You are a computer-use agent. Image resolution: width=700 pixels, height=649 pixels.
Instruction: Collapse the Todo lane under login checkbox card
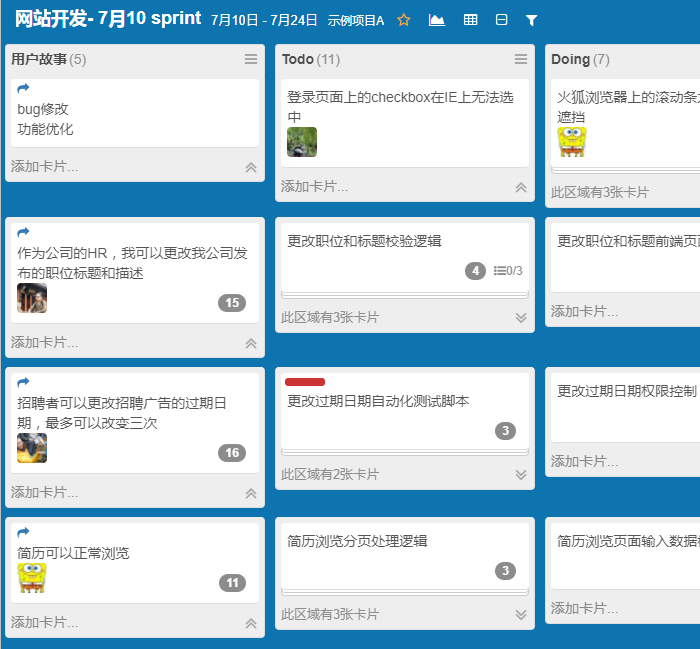pyautogui.click(x=520, y=187)
